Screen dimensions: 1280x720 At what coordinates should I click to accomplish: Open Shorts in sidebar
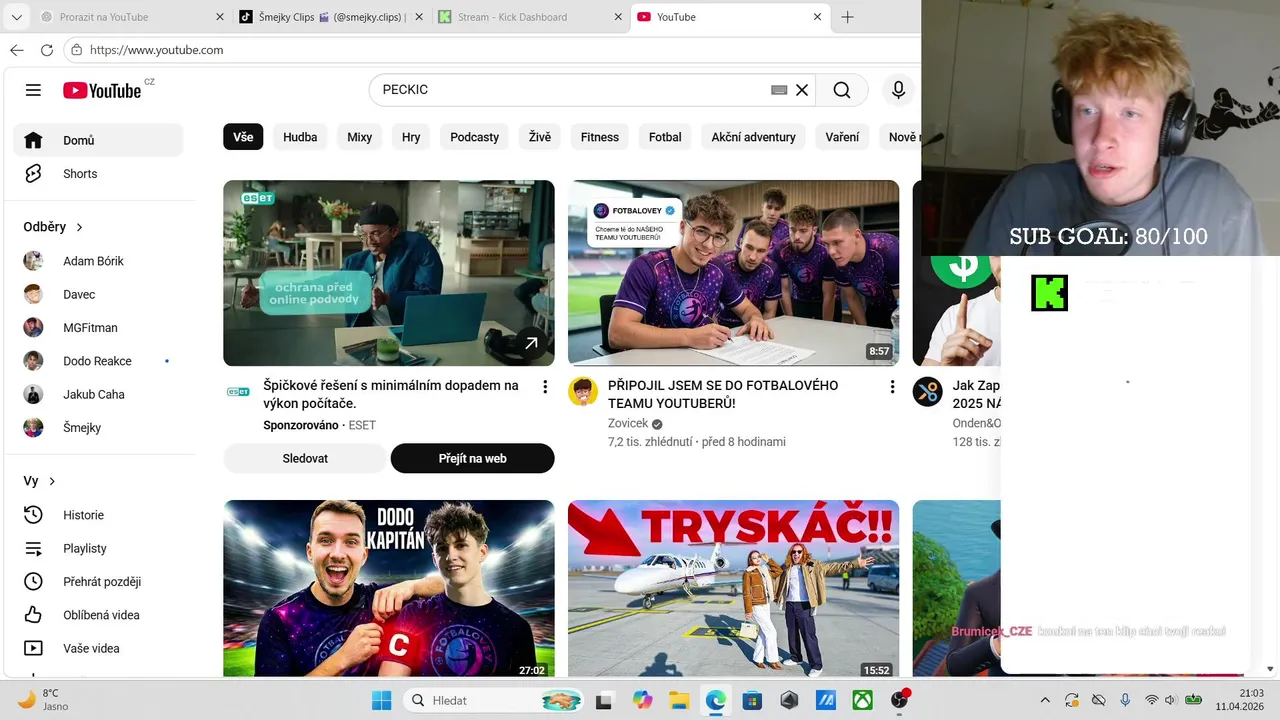click(98, 173)
